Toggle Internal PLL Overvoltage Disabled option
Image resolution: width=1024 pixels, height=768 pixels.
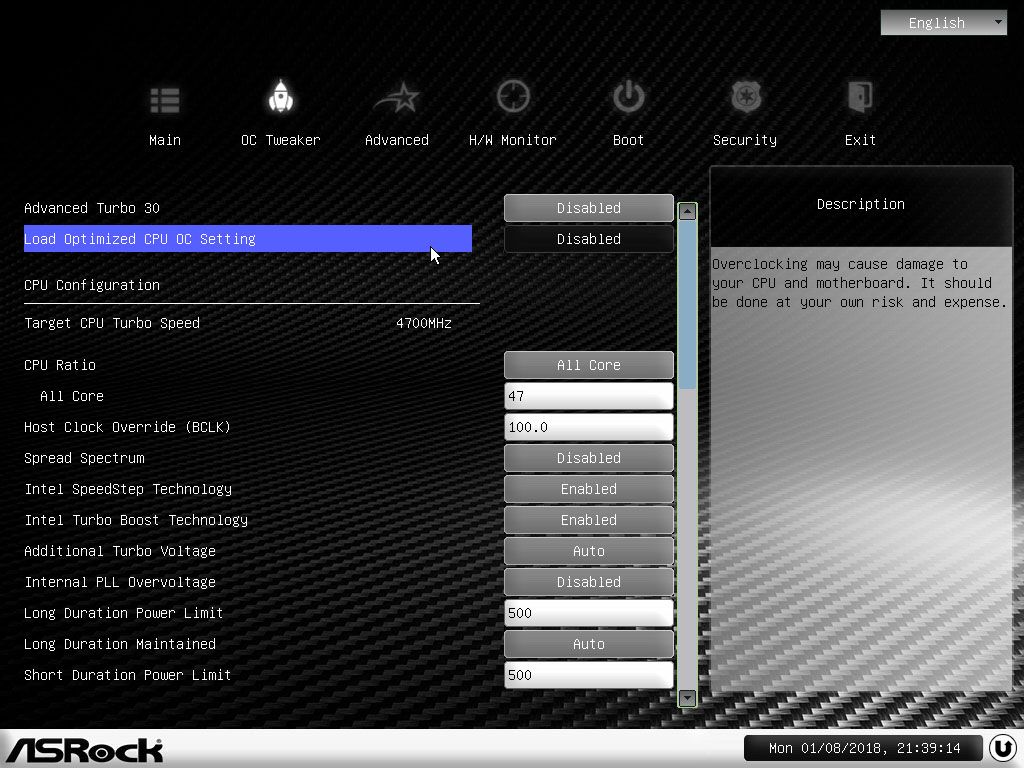tap(588, 582)
